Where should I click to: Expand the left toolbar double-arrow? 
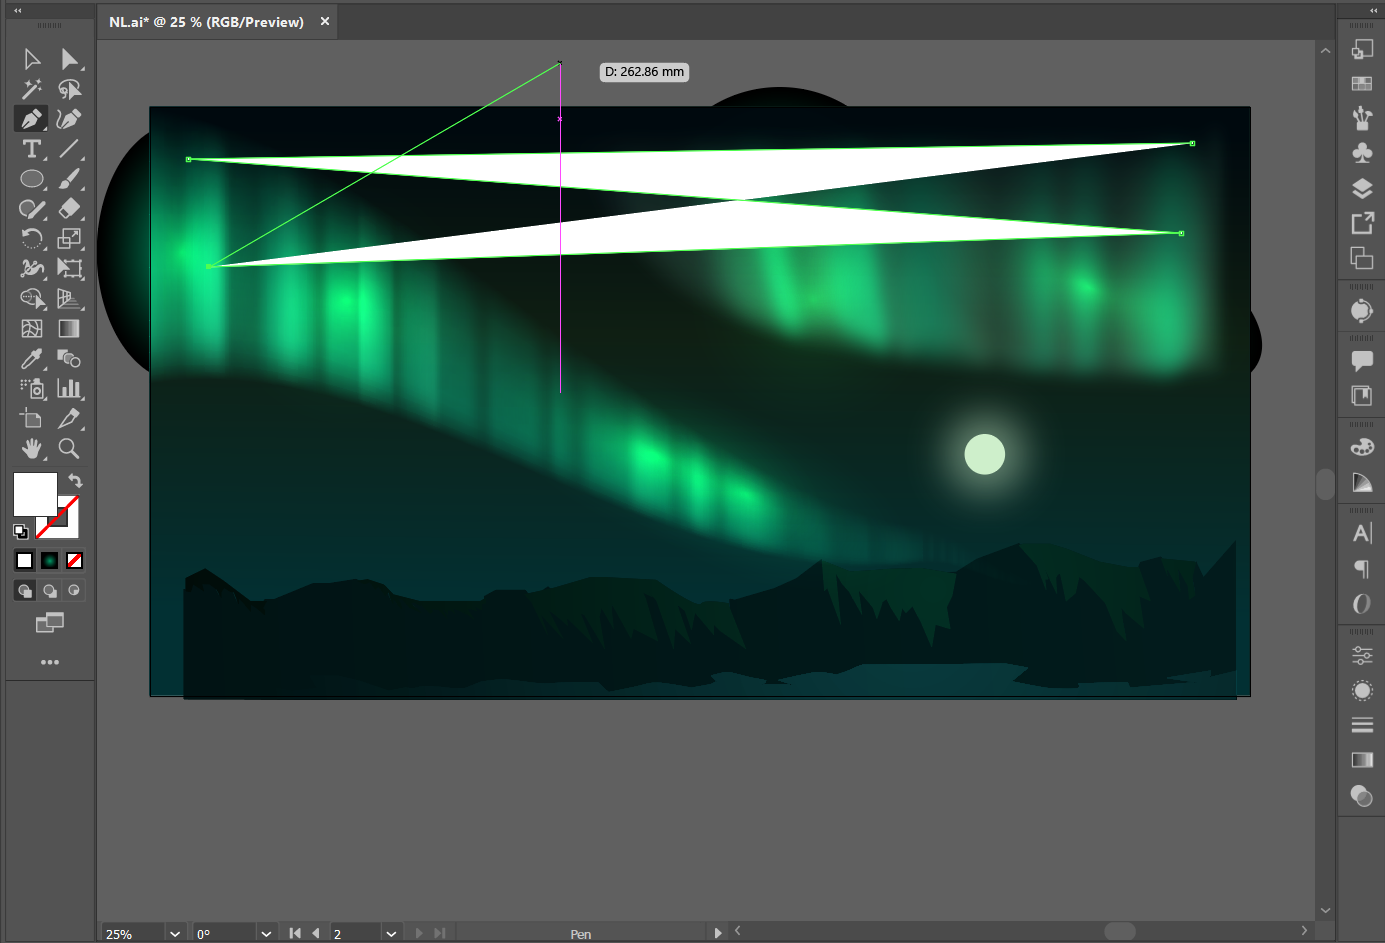18,10
